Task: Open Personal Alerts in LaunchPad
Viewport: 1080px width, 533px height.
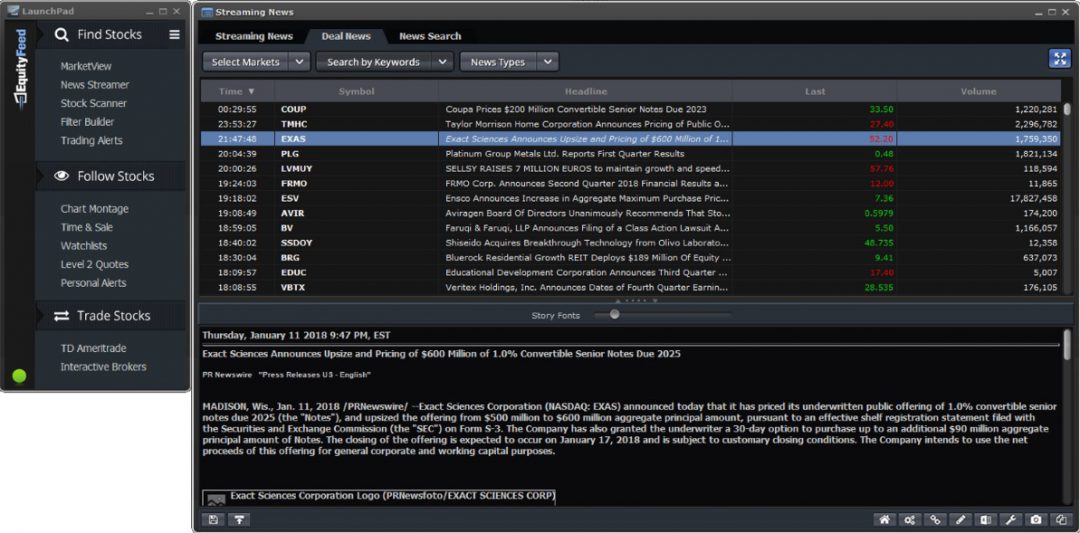Action: 93,283
